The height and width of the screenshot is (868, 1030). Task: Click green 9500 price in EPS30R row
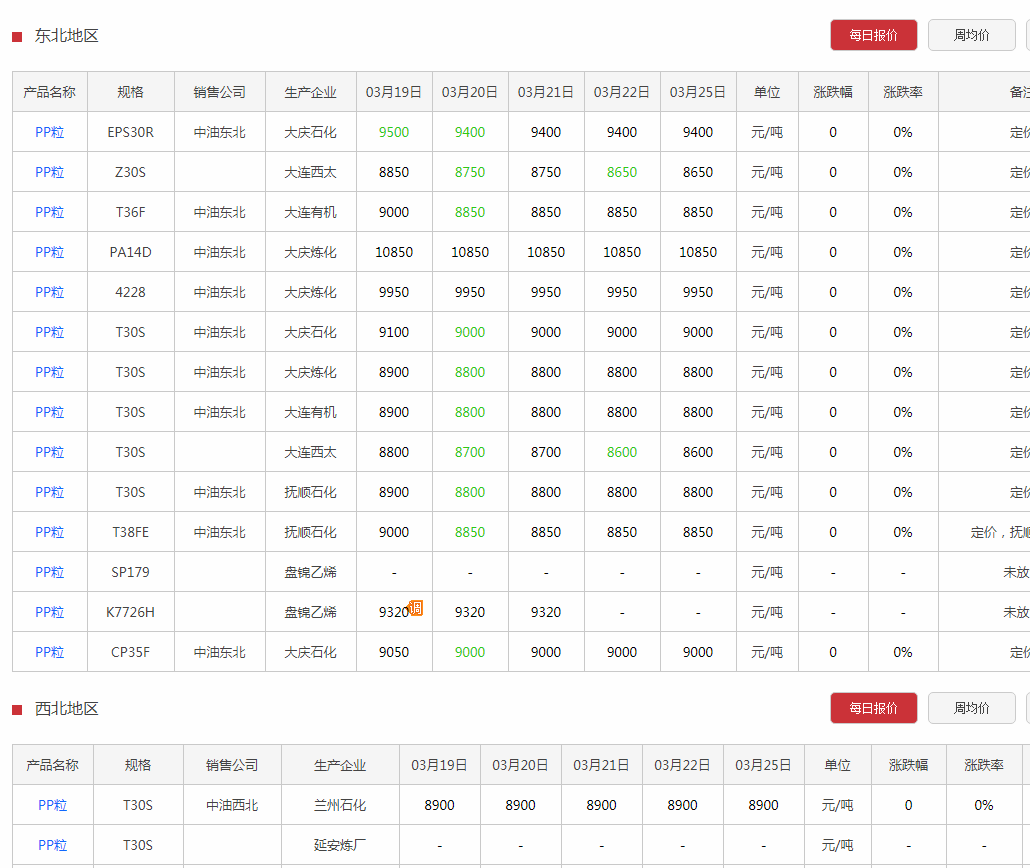pyautogui.click(x=394, y=132)
